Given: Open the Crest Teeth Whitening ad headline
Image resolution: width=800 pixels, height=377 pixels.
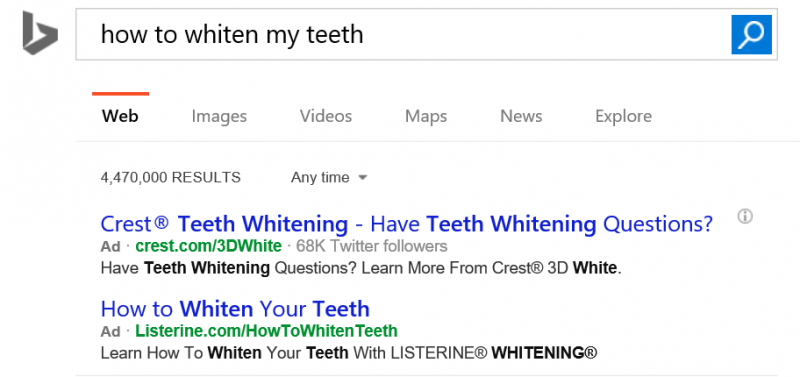Looking at the screenshot, I should pyautogui.click(x=406, y=224).
